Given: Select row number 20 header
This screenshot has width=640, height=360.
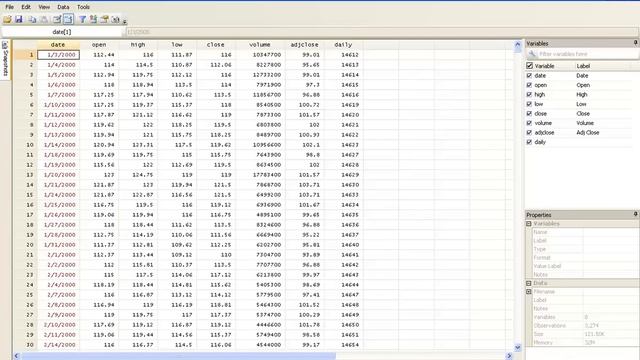Looking at the screenshot, I should pyautogui.click(x=25, y=245).
